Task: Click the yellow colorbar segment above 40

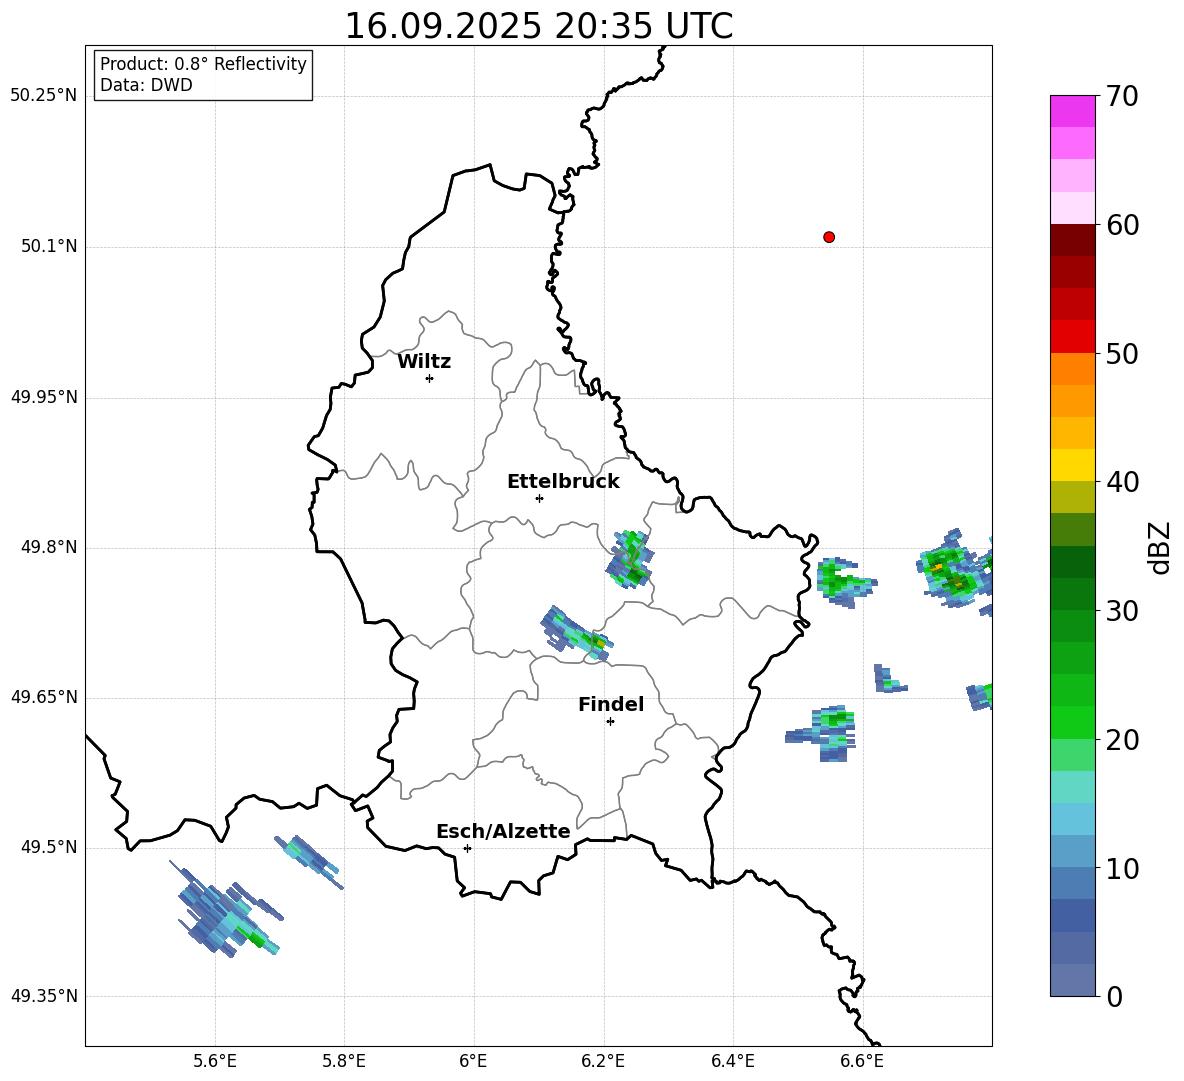Action: point(1072,465)
